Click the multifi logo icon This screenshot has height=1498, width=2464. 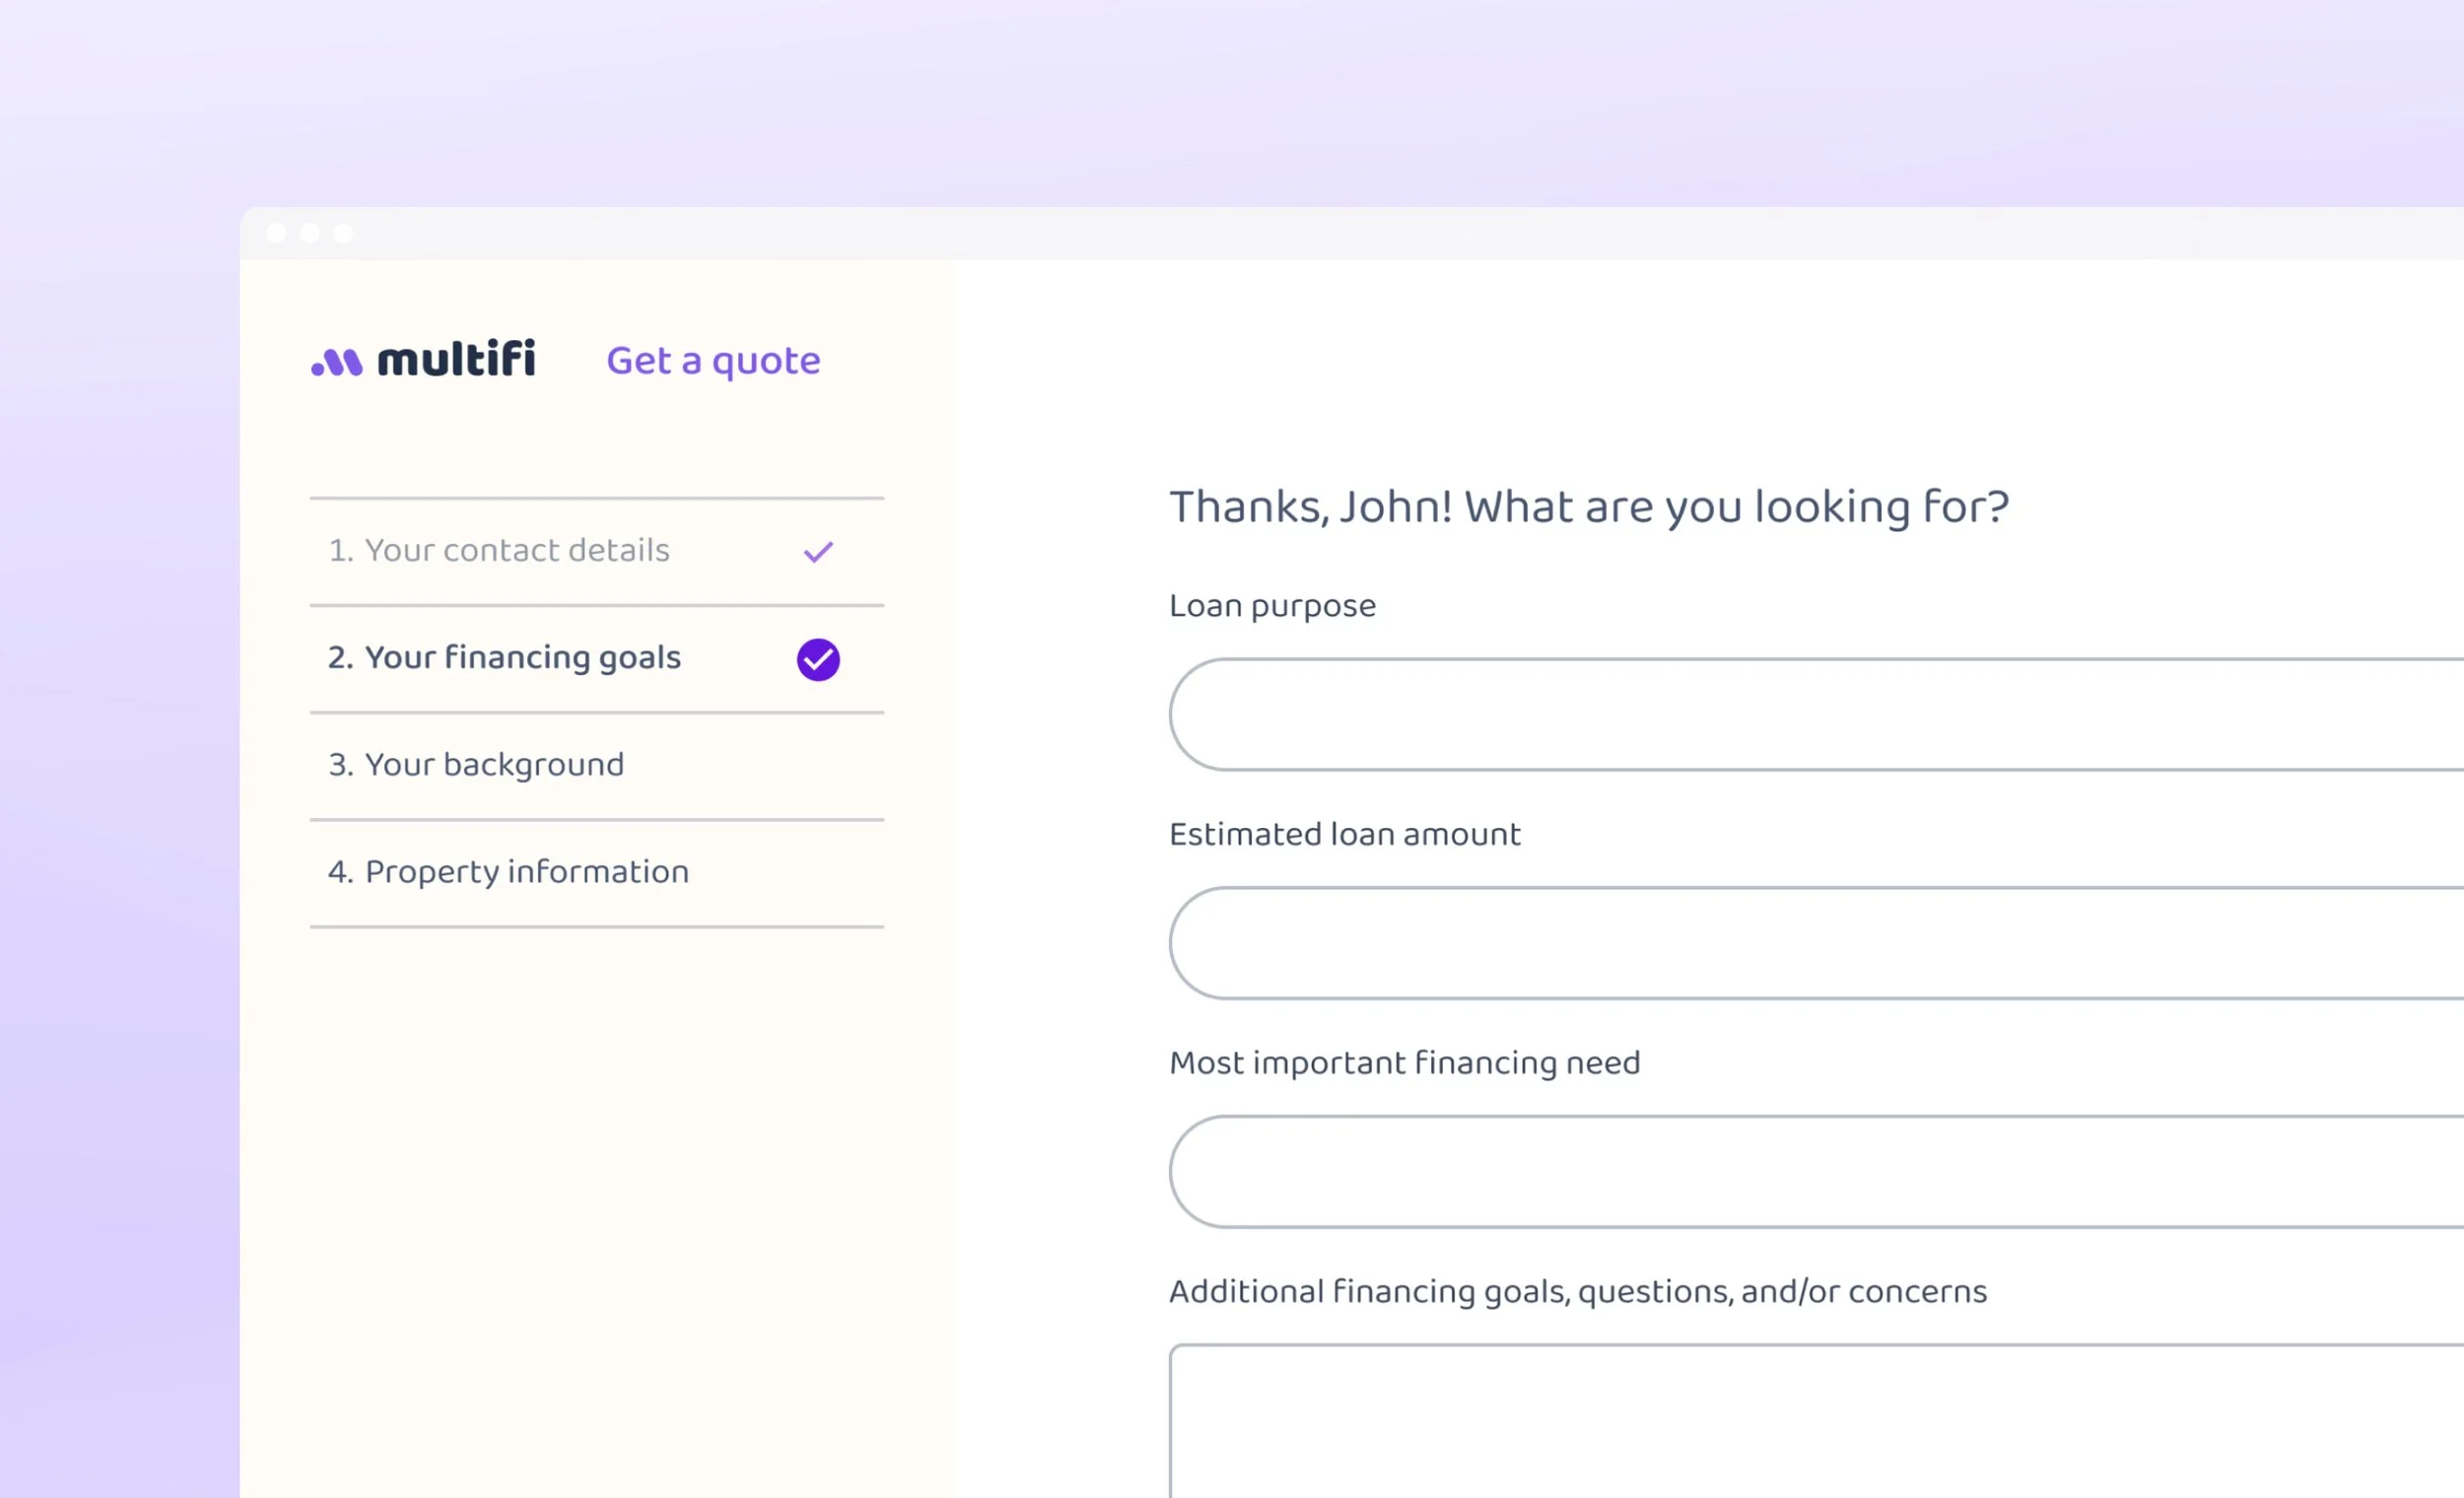click(336, 362)
